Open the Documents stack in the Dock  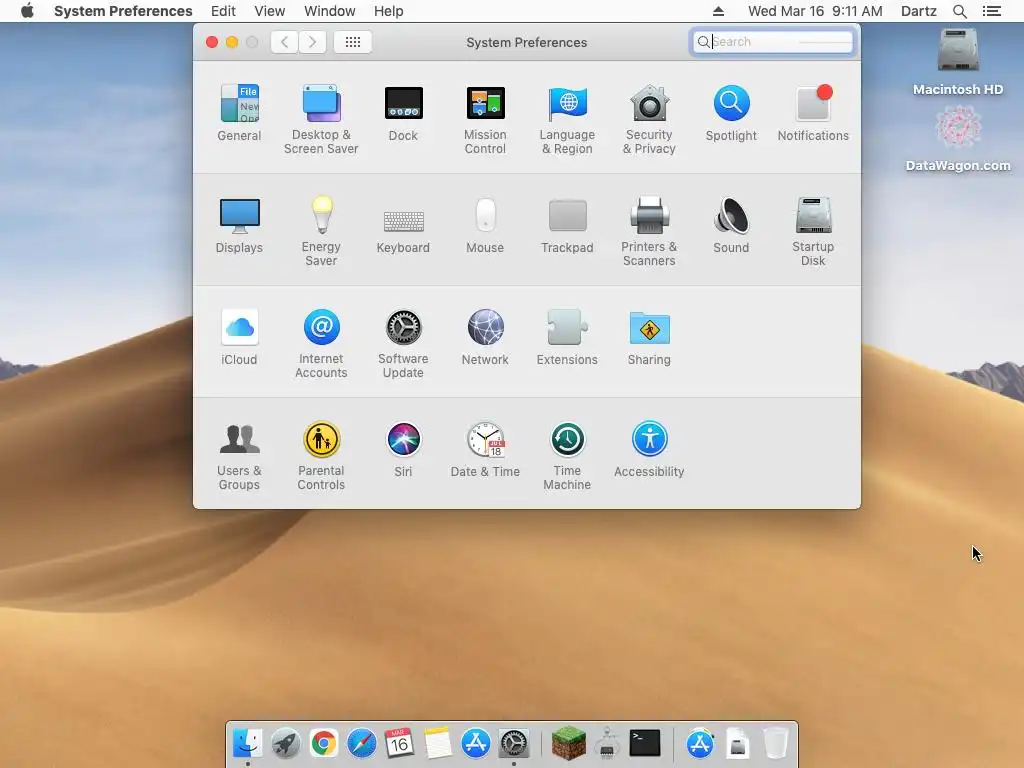tap(738, 743)
